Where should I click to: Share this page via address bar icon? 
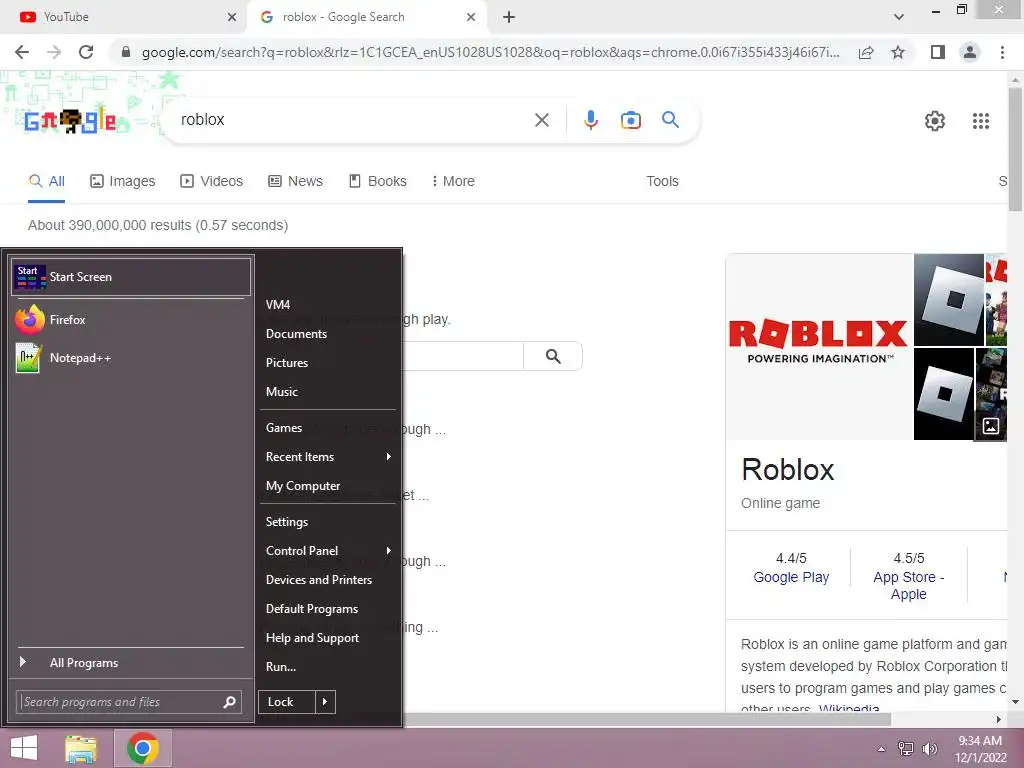click(x=866, y=52)
